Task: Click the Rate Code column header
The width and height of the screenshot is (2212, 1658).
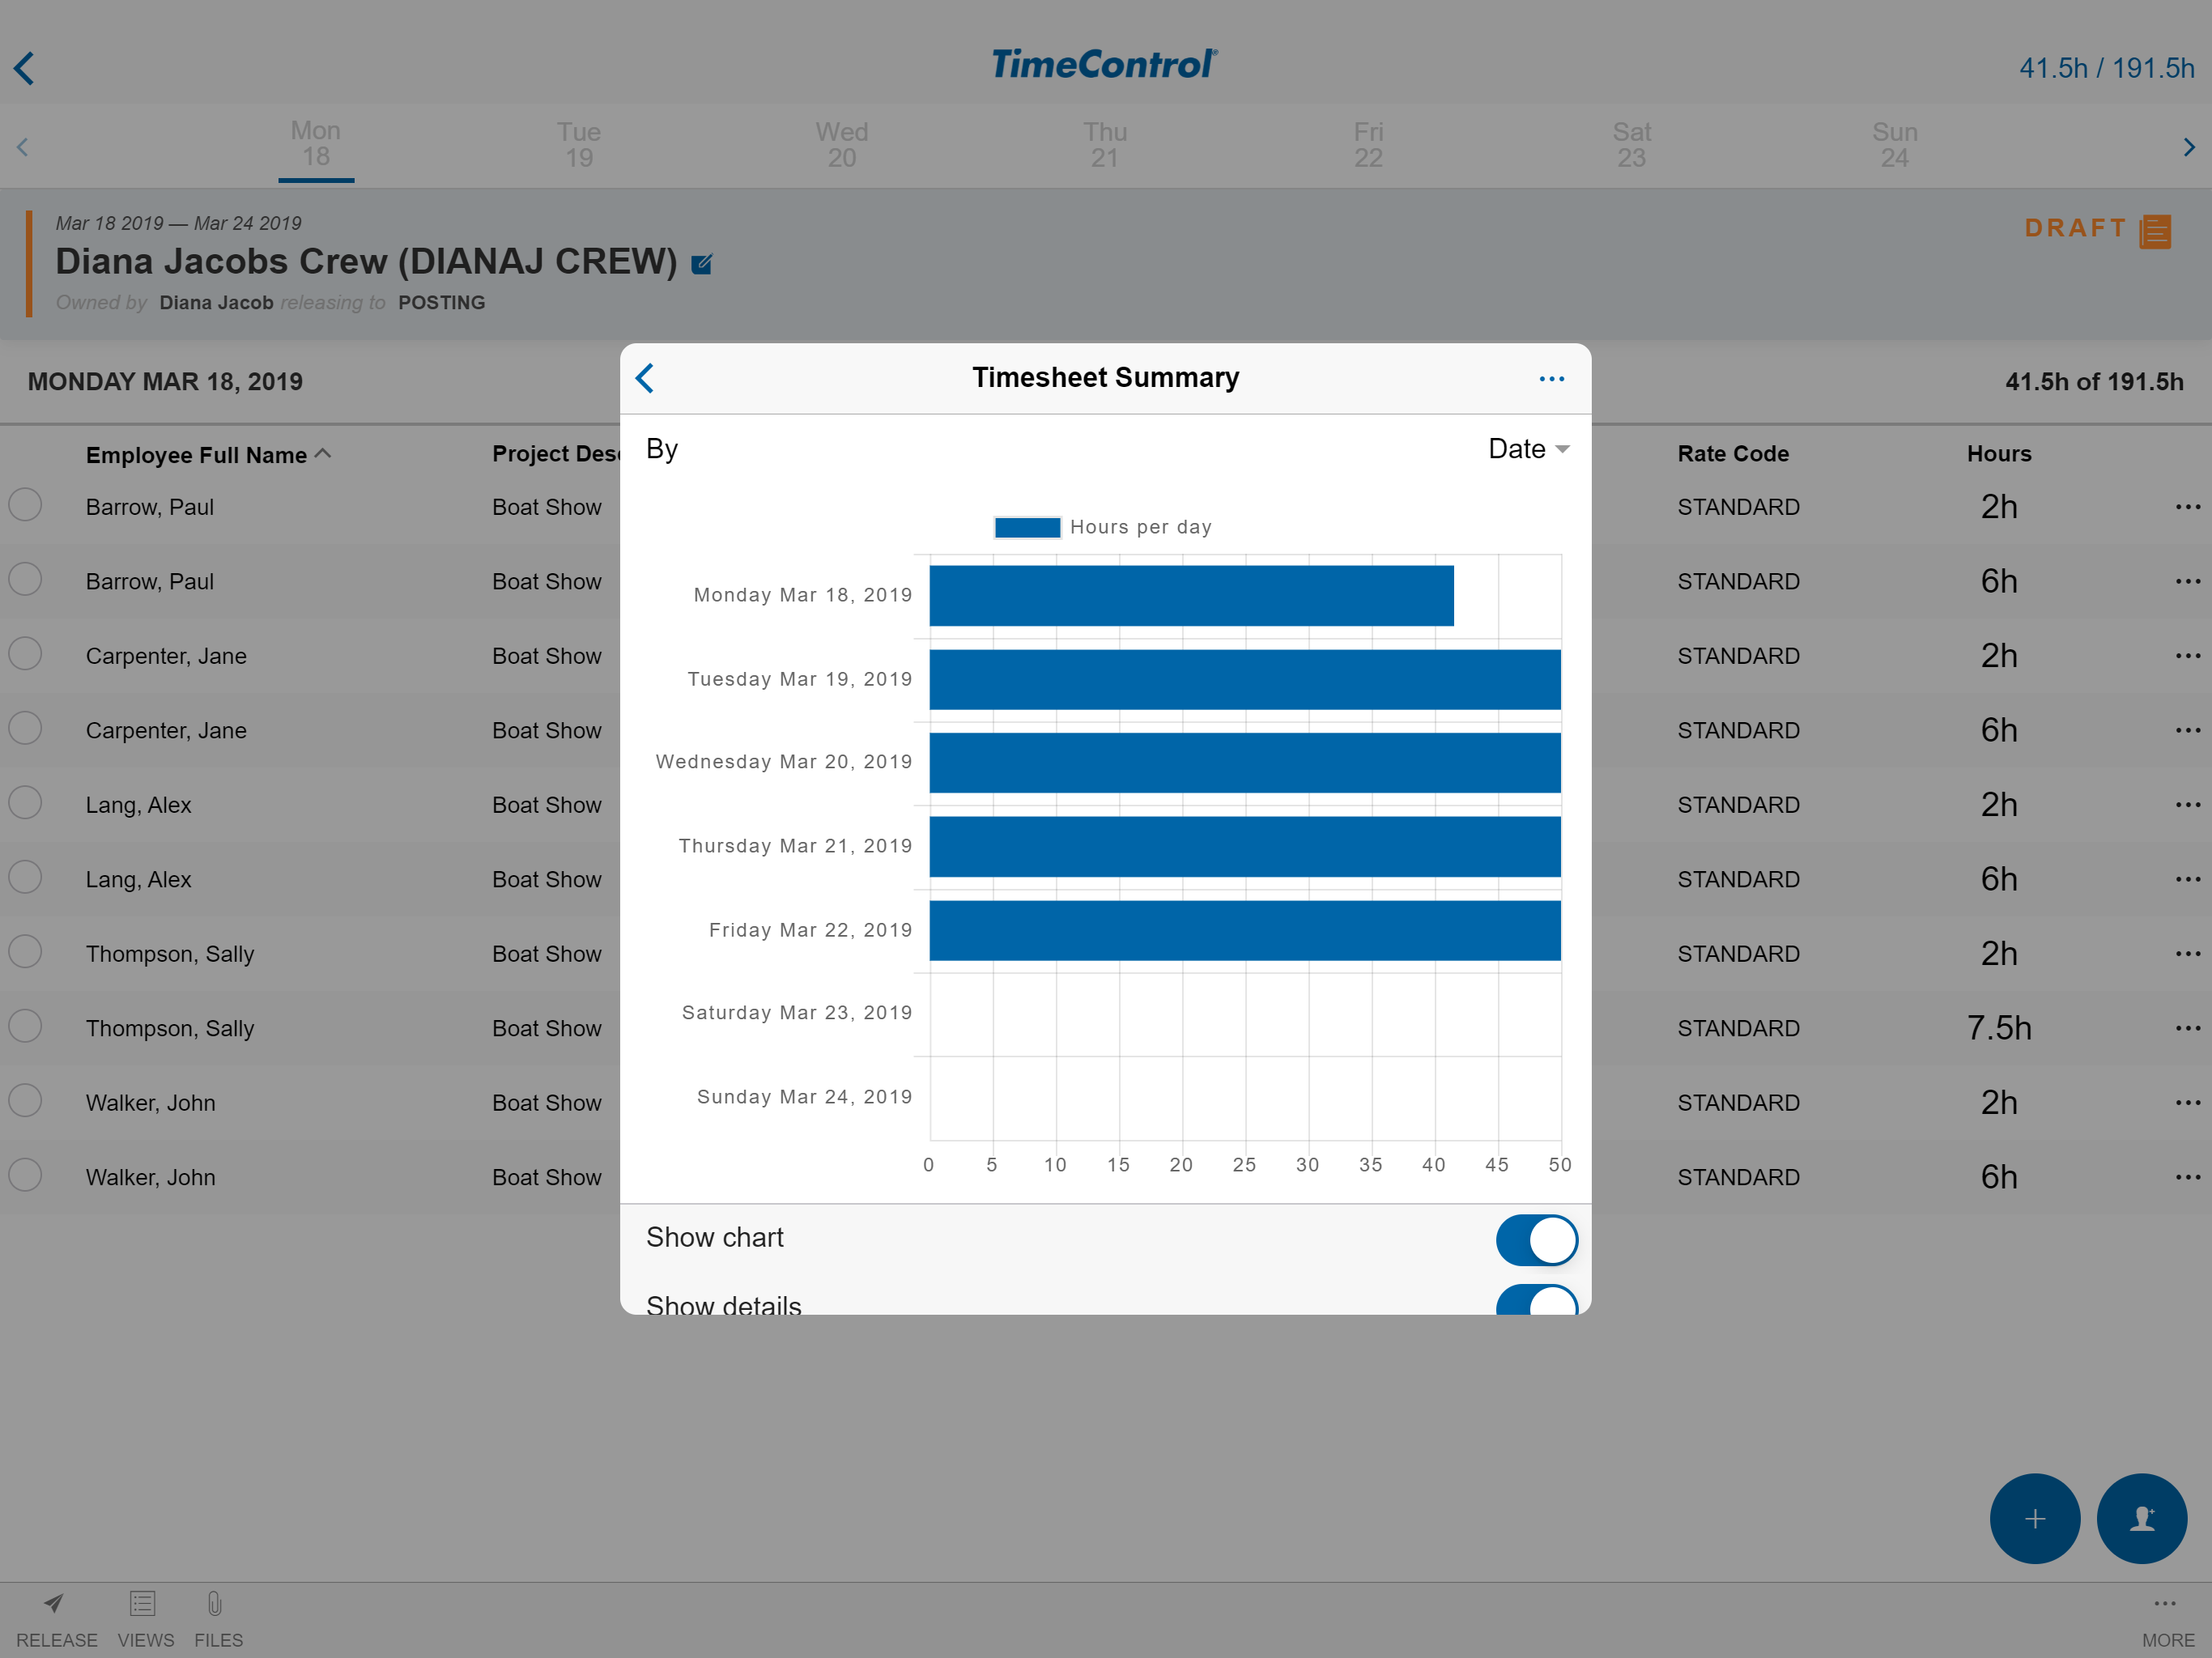Action: pyautogui.click(x=1733, y=454)
